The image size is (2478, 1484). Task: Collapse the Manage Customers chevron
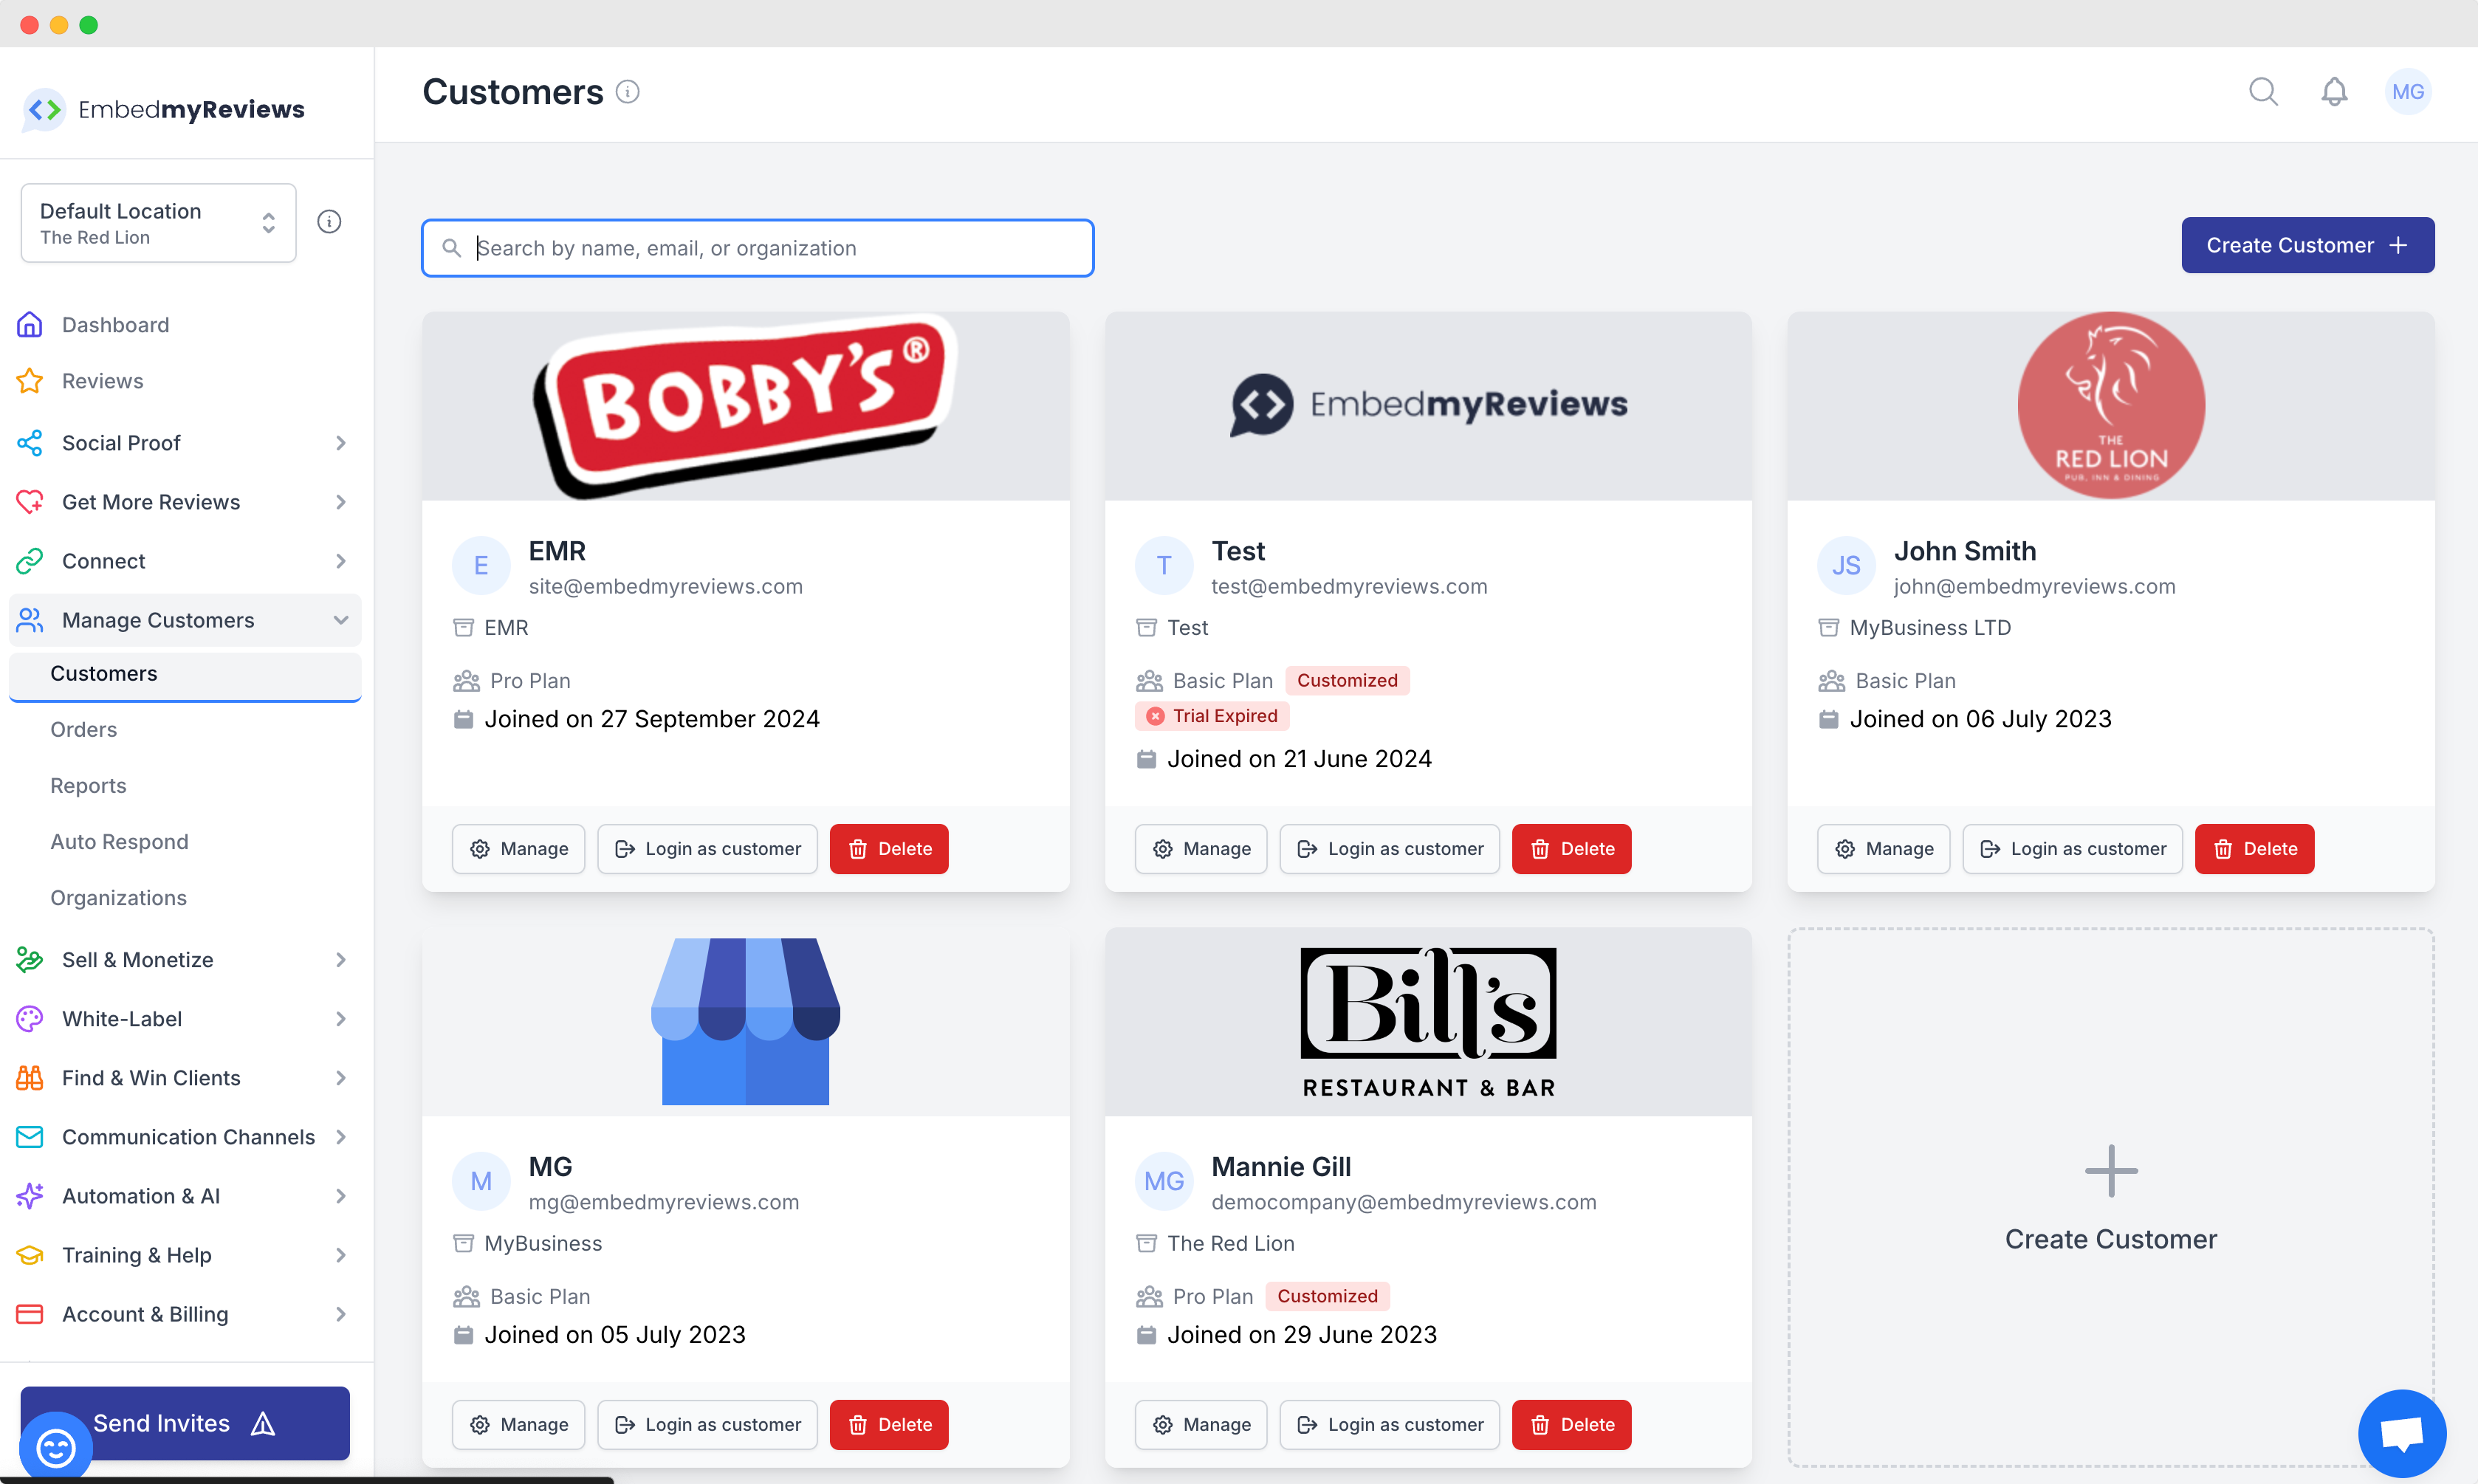pos(341,620)
